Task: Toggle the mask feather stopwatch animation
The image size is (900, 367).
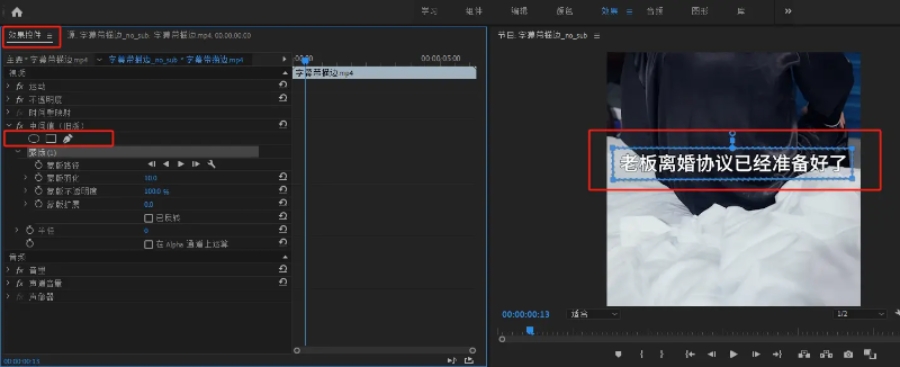Action: coord(39,178)
